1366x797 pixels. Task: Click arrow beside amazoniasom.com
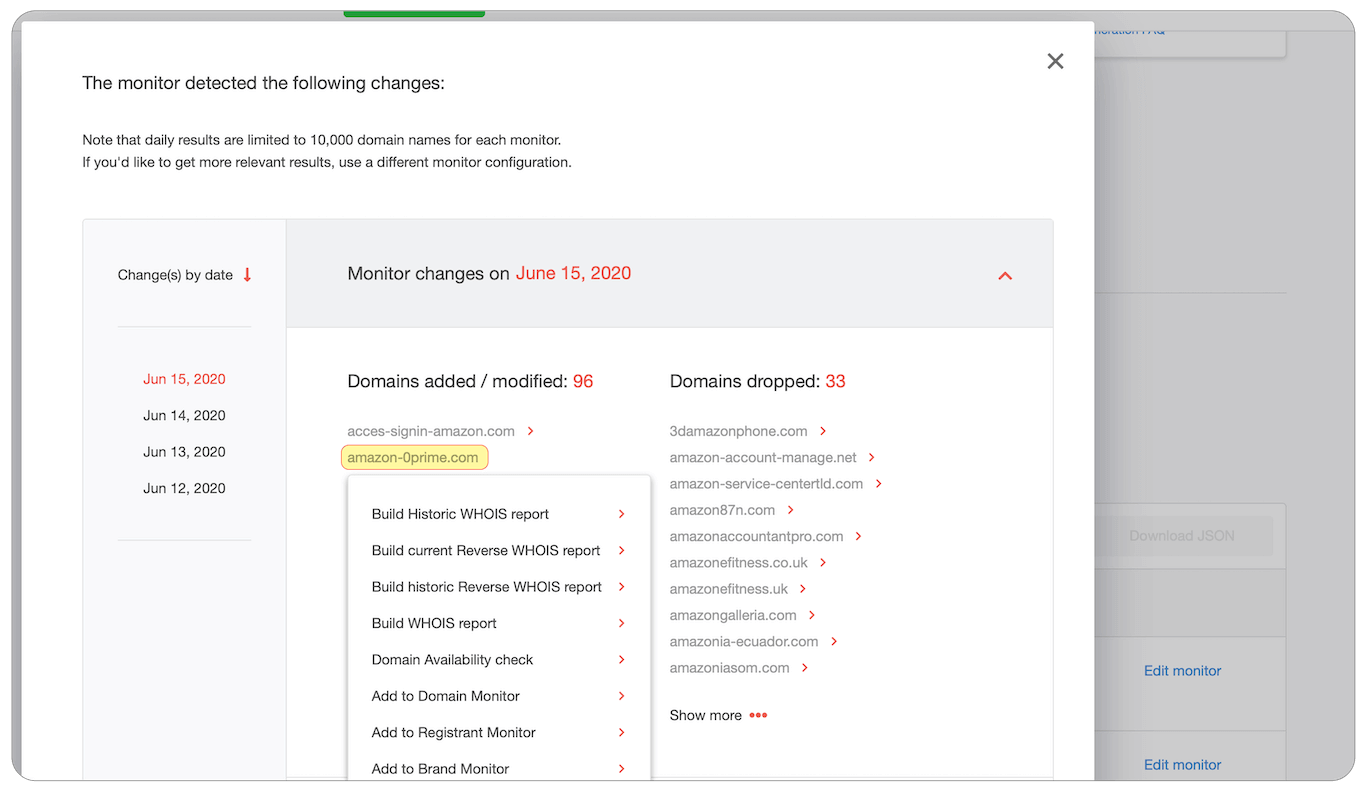coord(805,668)
